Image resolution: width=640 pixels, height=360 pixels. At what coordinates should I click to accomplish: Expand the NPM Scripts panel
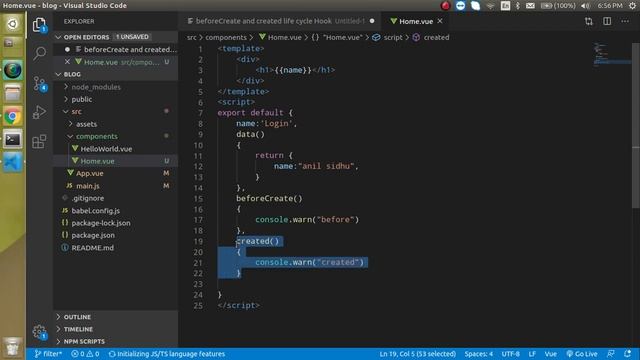coord(116,341)
